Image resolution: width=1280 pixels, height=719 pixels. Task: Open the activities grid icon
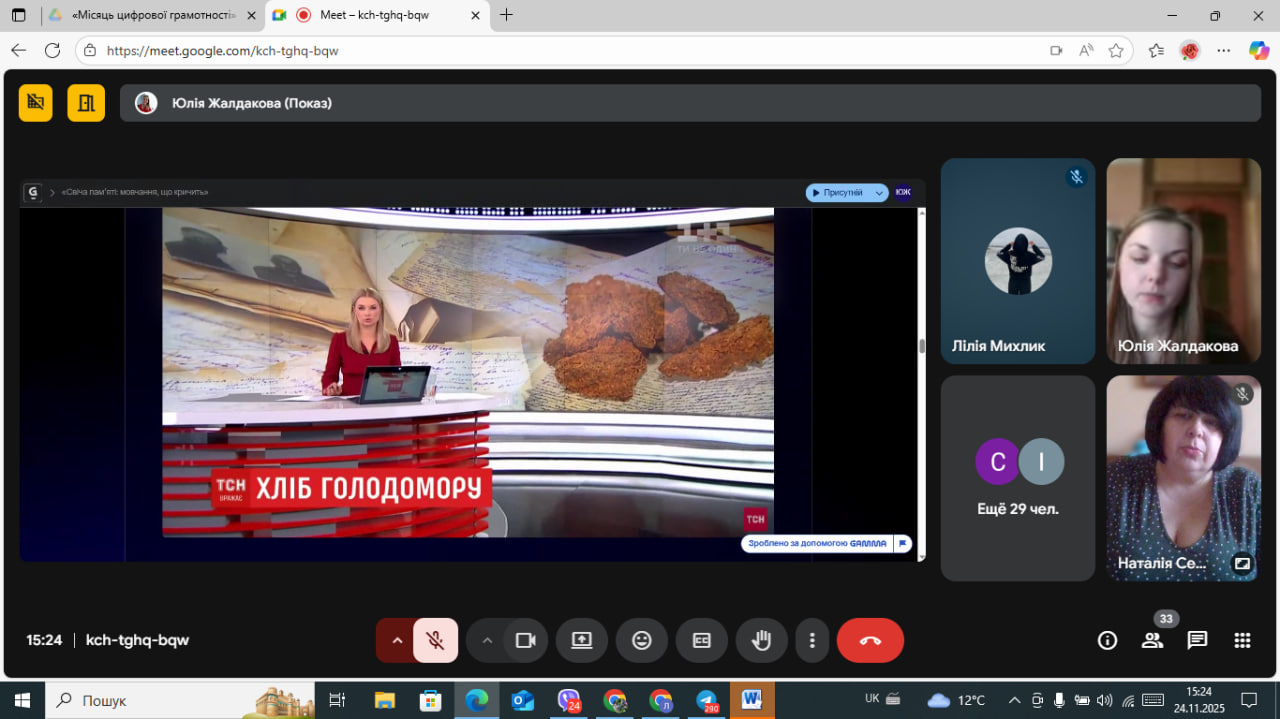click(x=1242, y=641)
